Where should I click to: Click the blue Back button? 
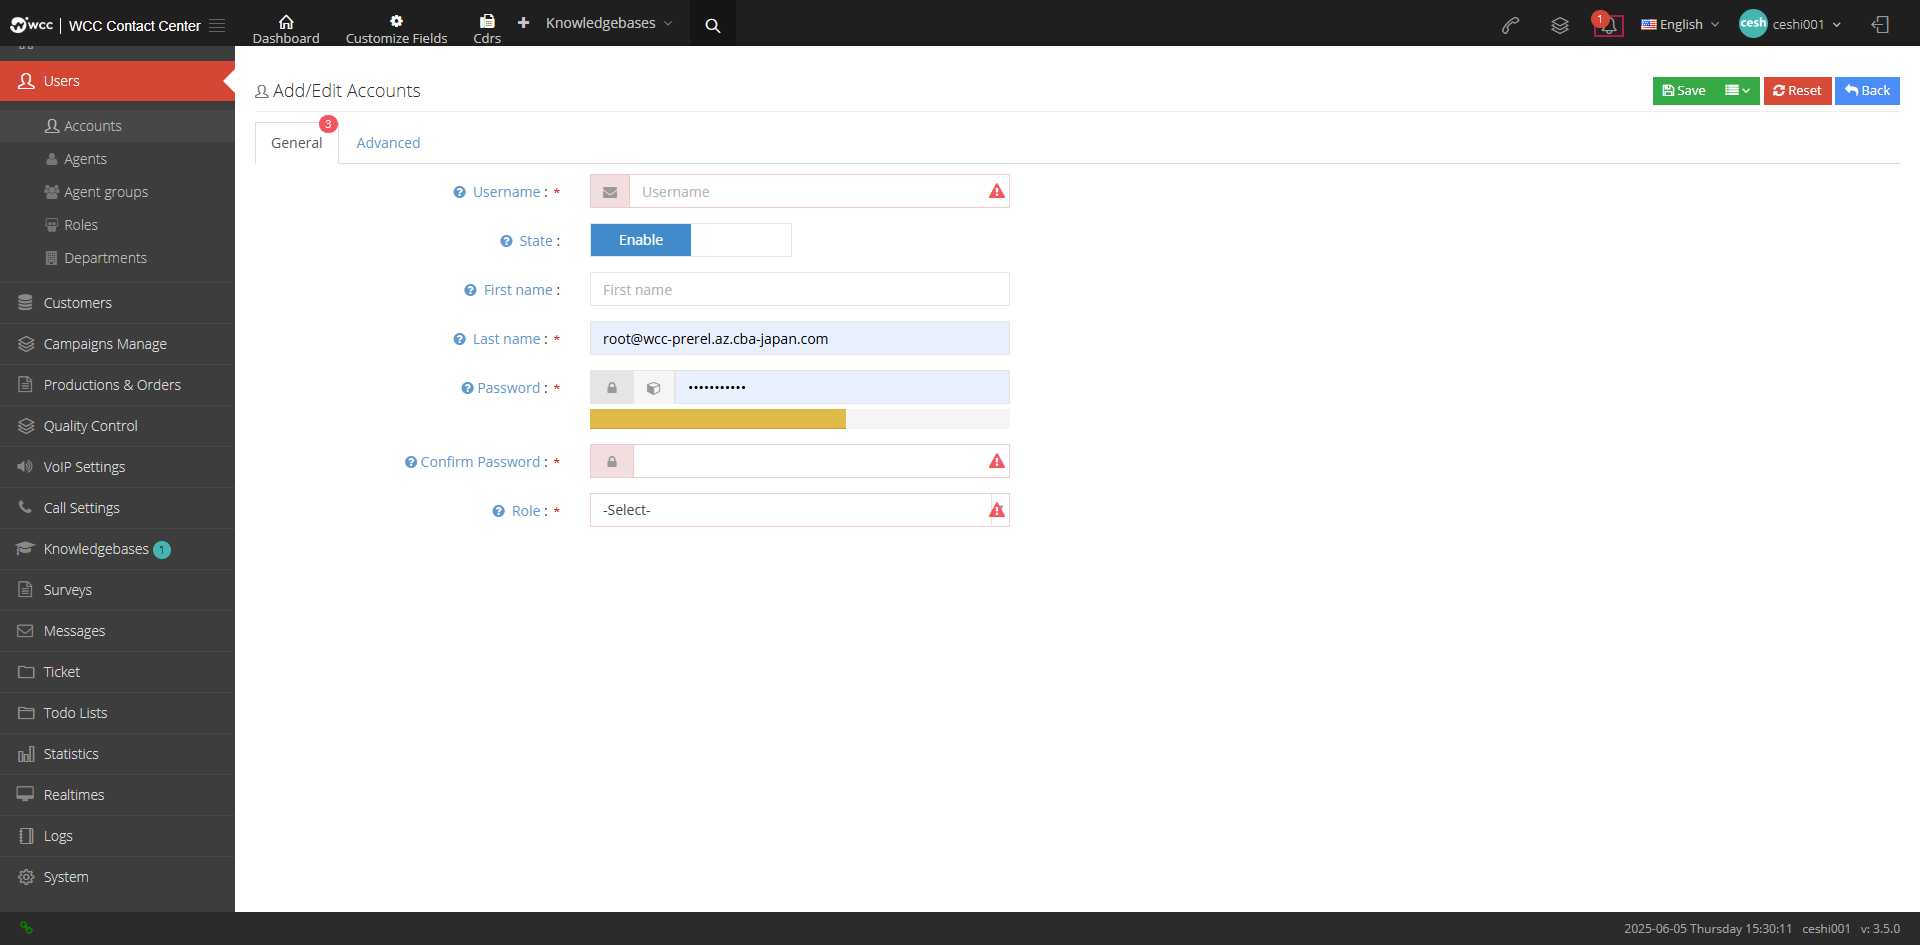[x=1867, y=91]
